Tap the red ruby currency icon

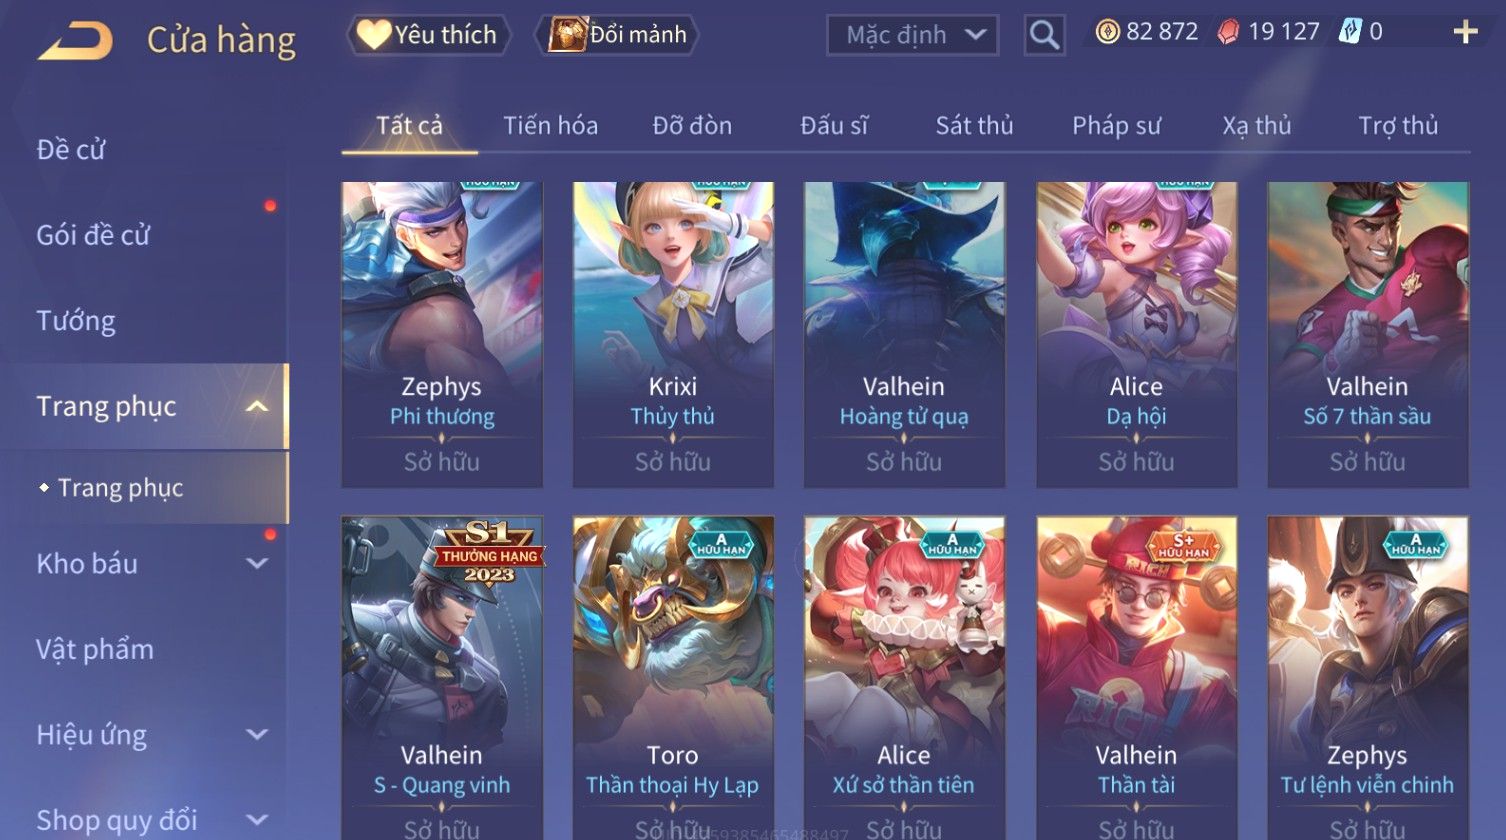[x=1228, y=33]
